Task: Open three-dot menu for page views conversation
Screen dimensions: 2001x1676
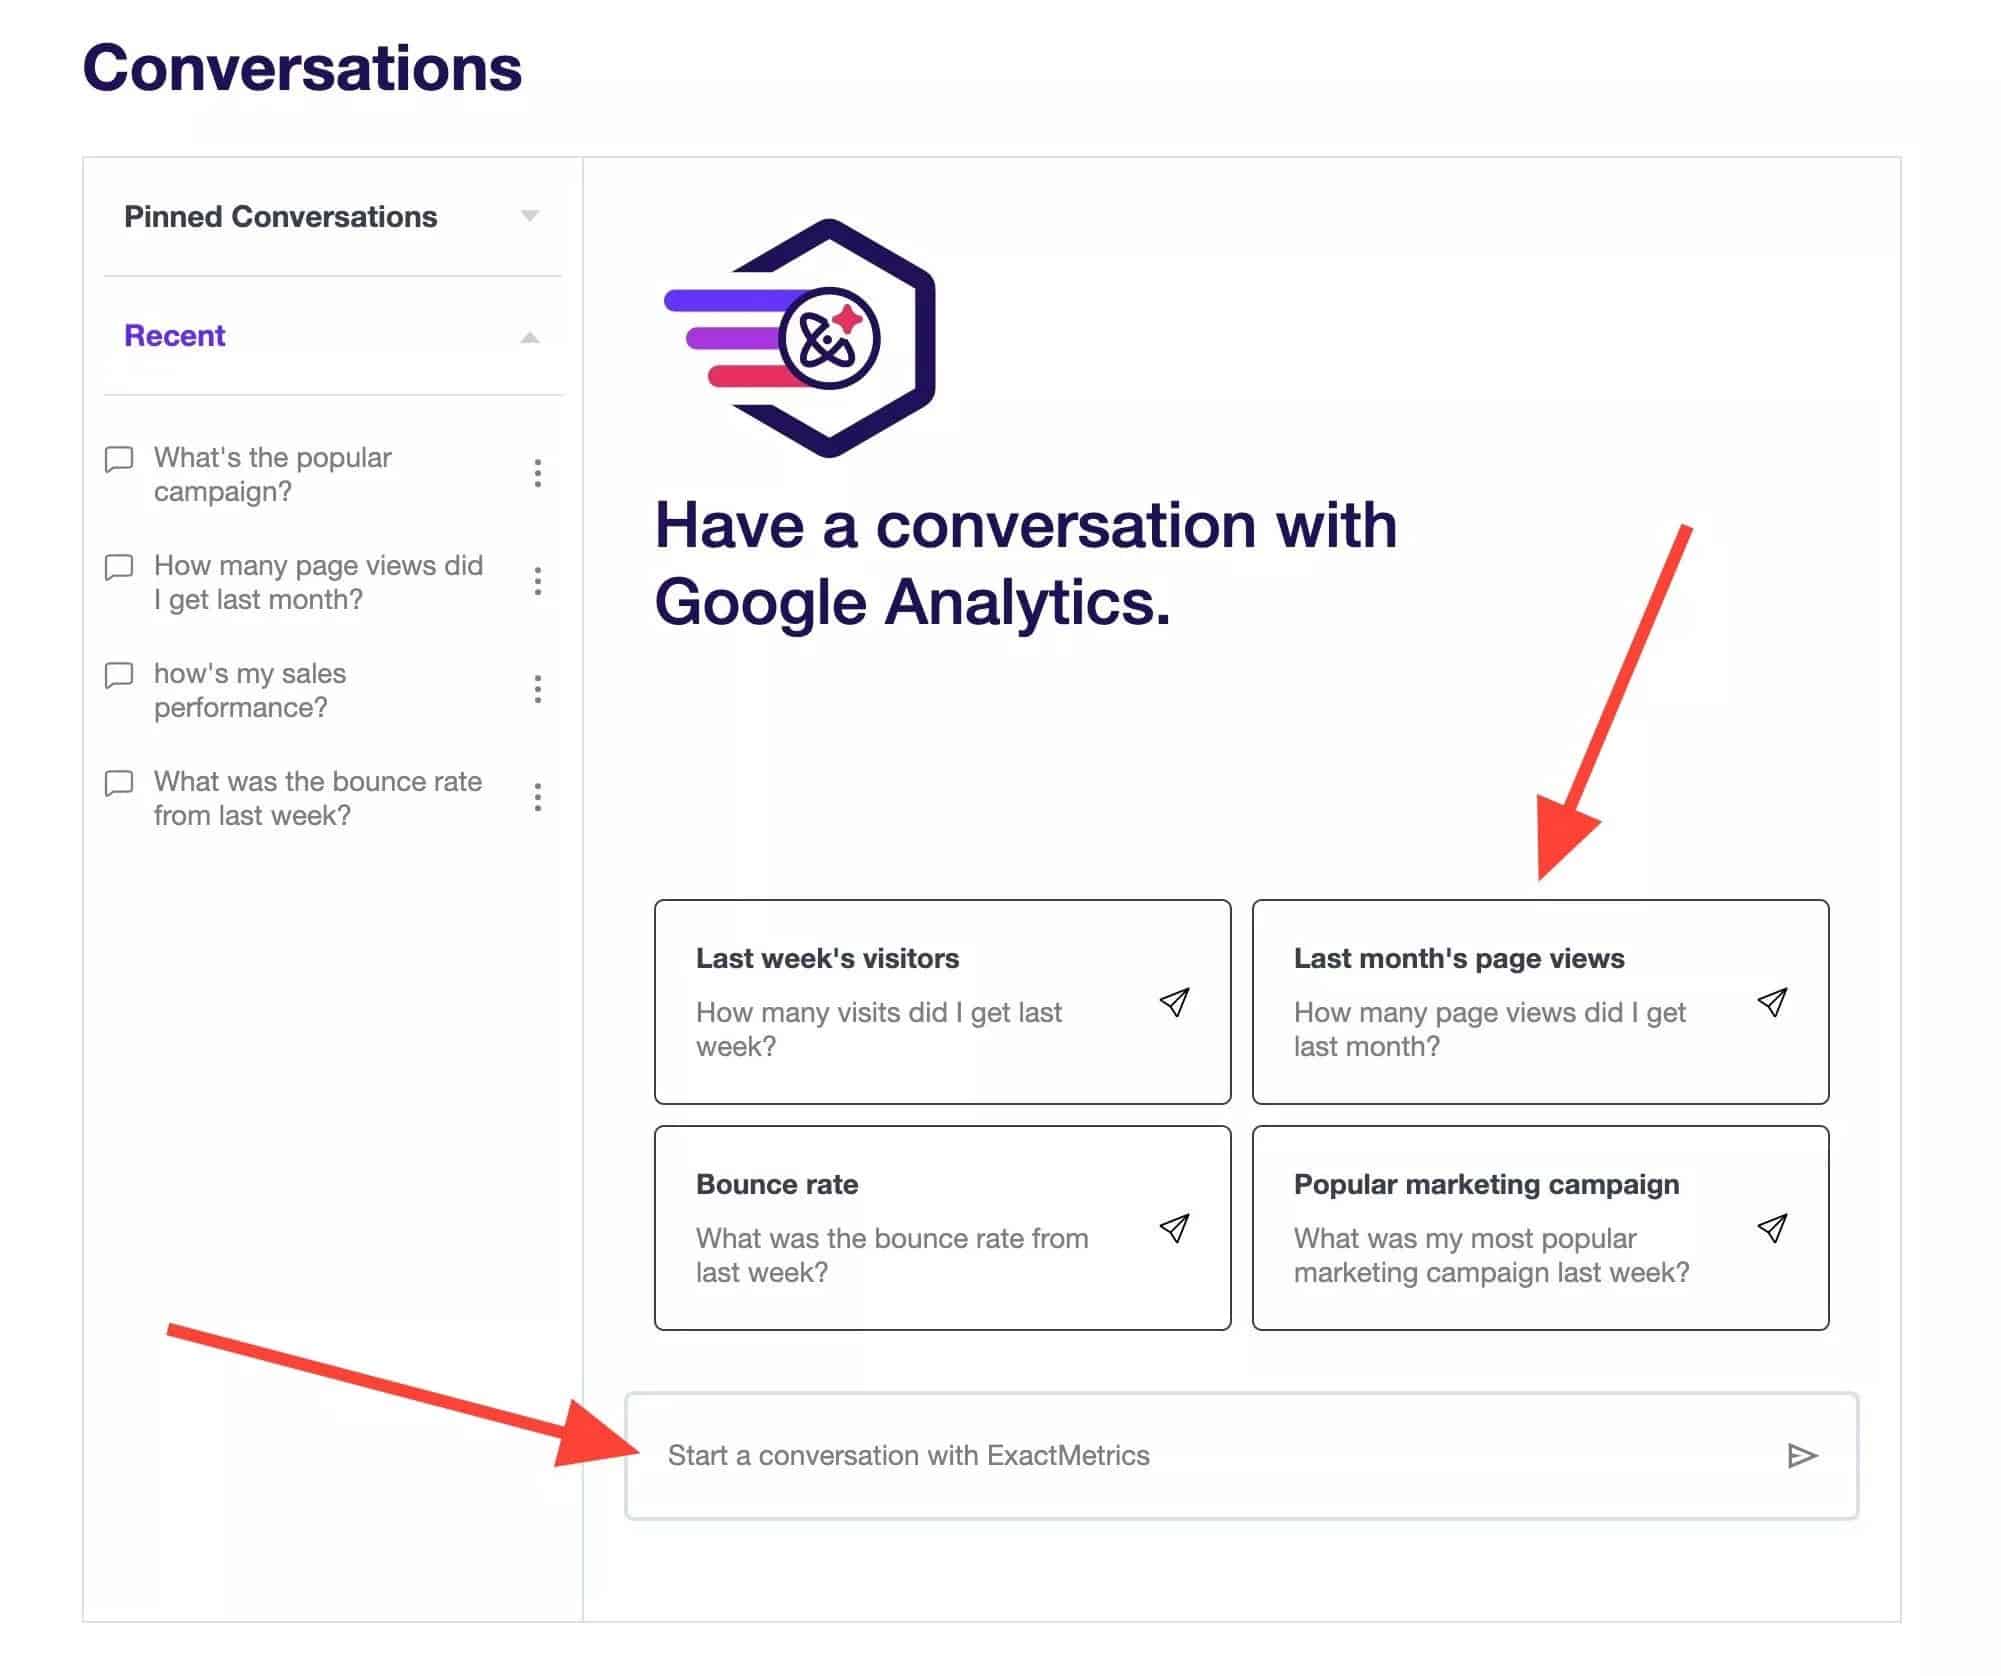Action: [x=538, y=582]
